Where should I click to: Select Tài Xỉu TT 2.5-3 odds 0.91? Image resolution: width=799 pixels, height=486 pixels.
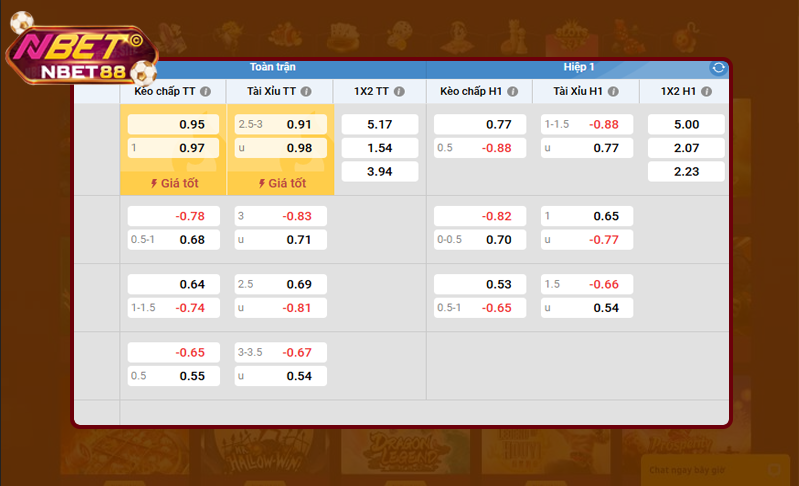(x=280, y=125)
